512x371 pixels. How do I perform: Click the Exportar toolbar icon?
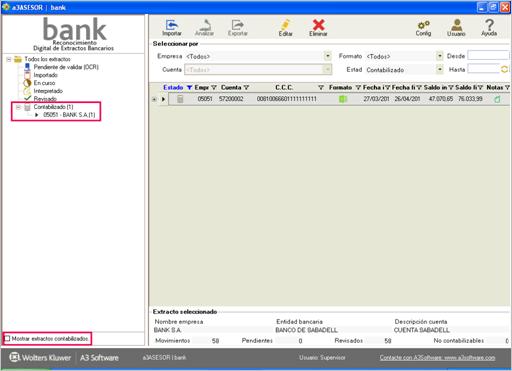pos(237,25)
